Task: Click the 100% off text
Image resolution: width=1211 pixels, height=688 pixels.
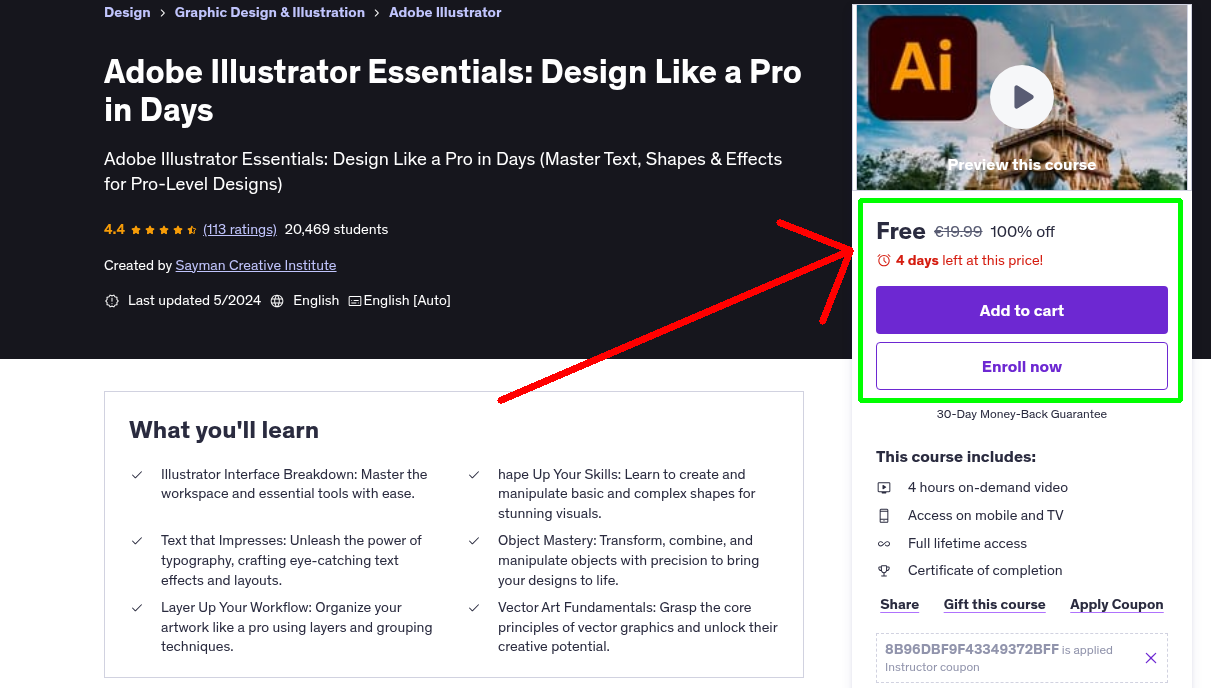Action: click(1022, 232)
